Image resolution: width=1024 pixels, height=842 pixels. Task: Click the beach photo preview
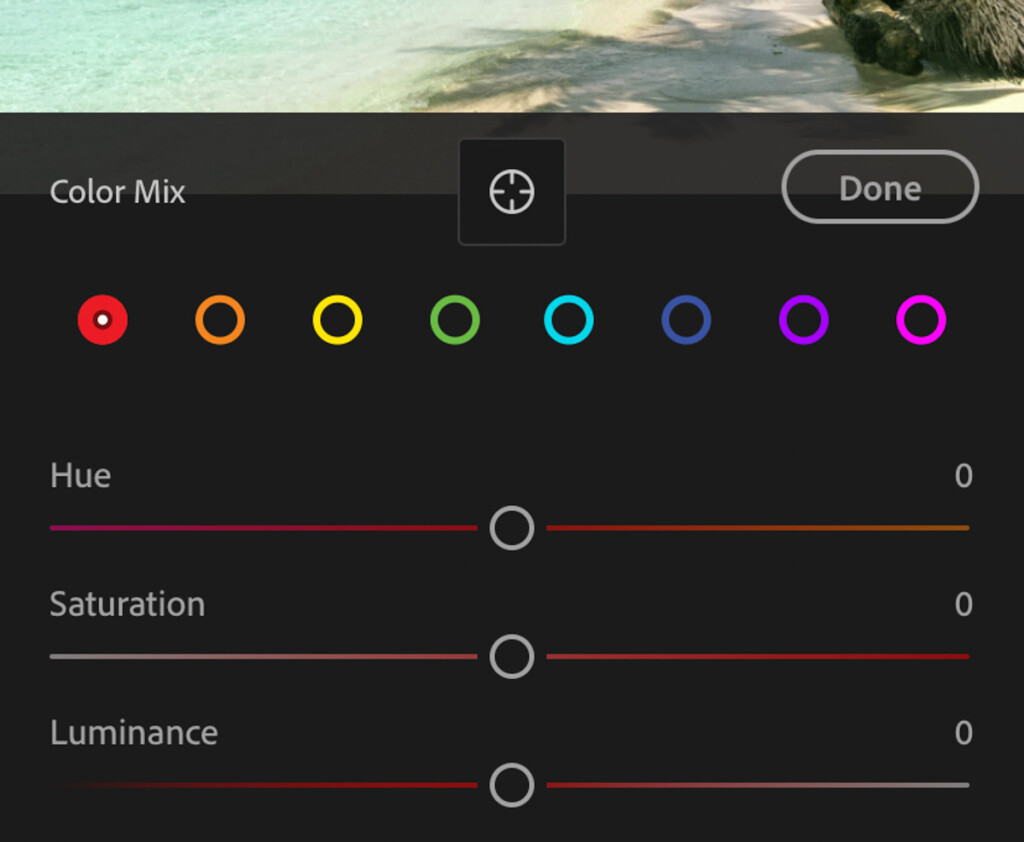coord(512,56)
